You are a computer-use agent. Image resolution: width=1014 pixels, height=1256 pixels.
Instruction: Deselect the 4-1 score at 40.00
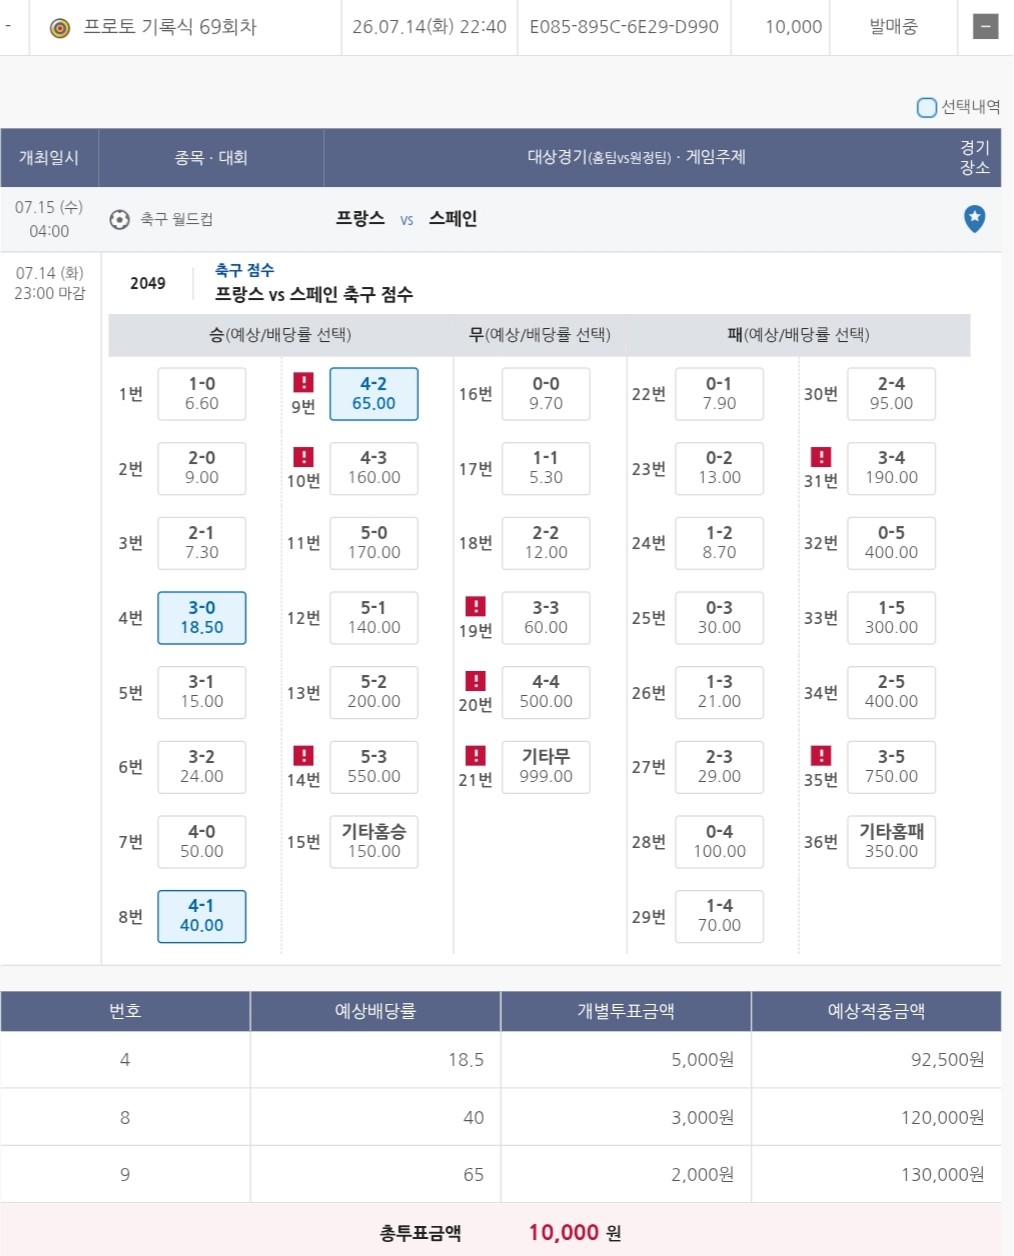coord(202,916)
